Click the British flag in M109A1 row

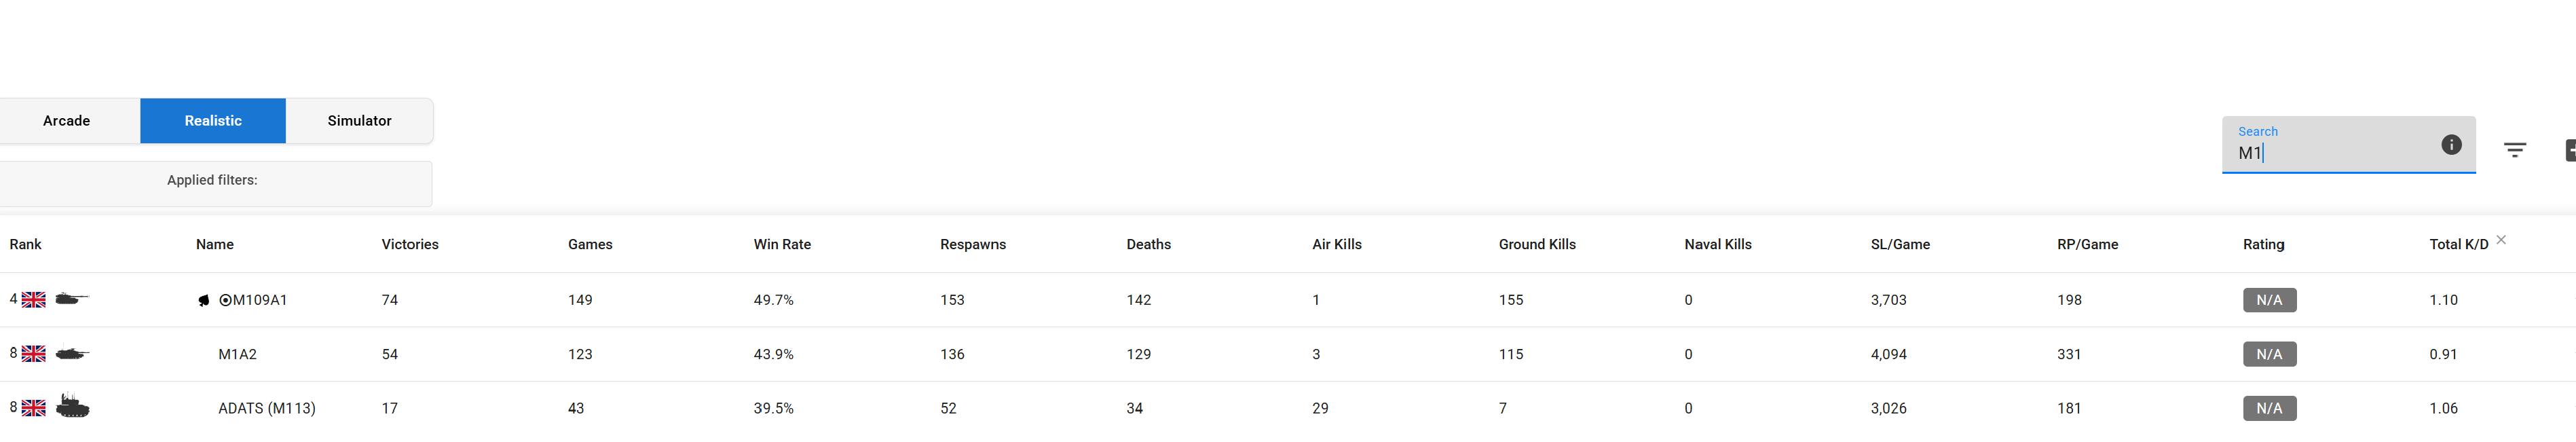click(x=34, y=300)
